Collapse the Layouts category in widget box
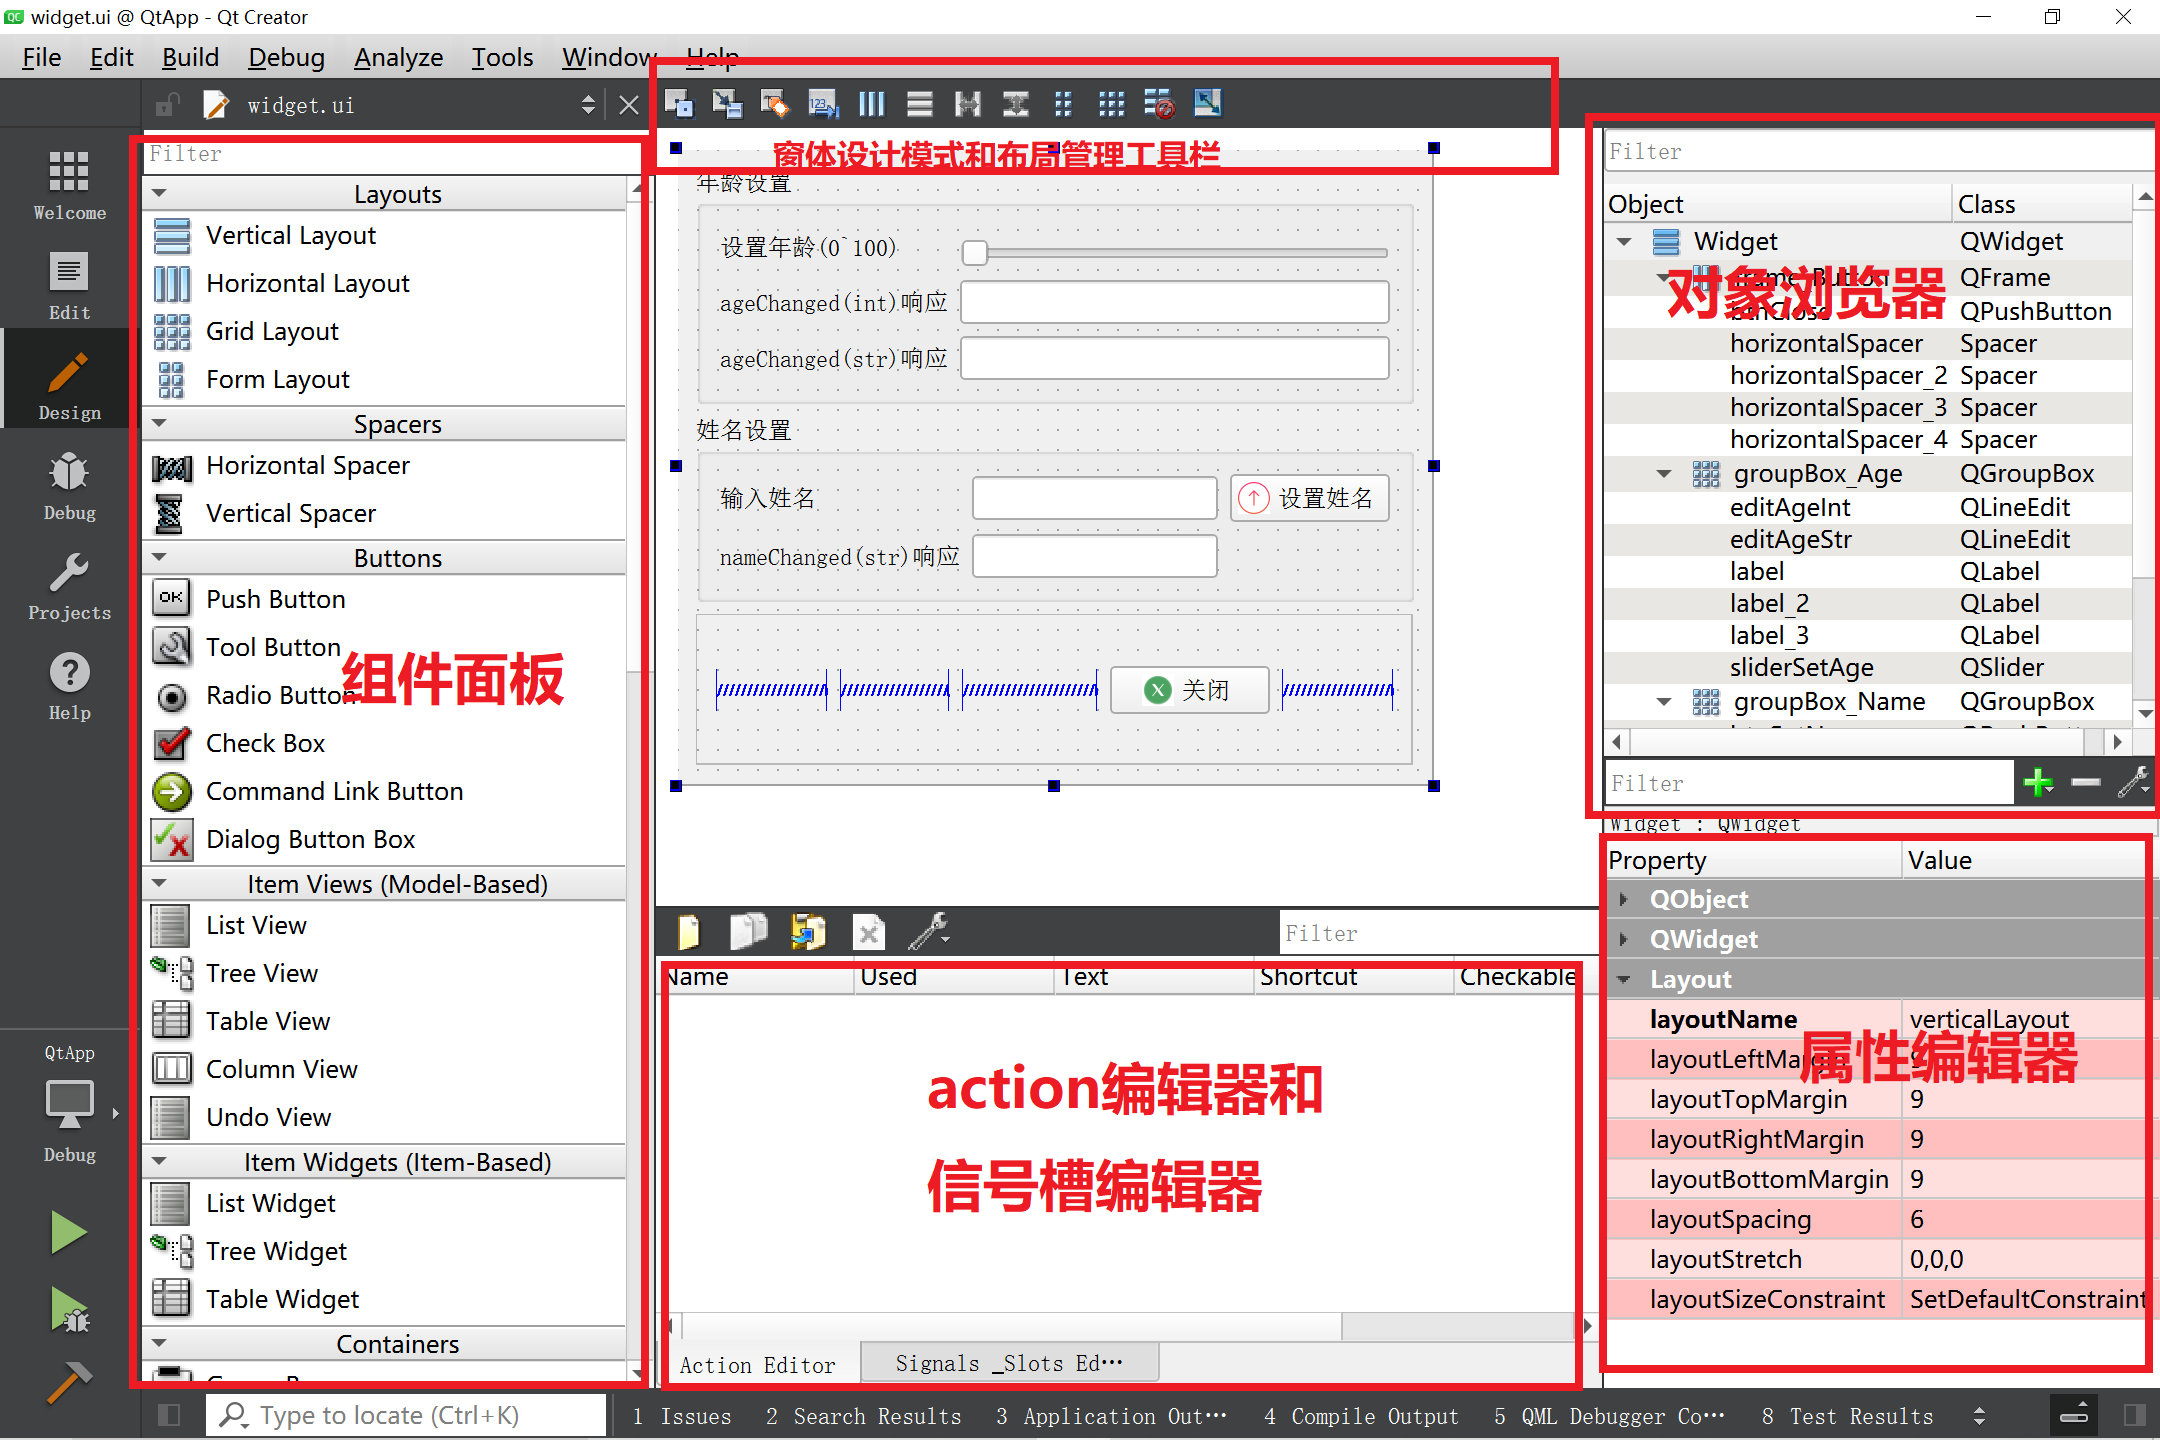2160x1440 pixels. tap(159, 194)
